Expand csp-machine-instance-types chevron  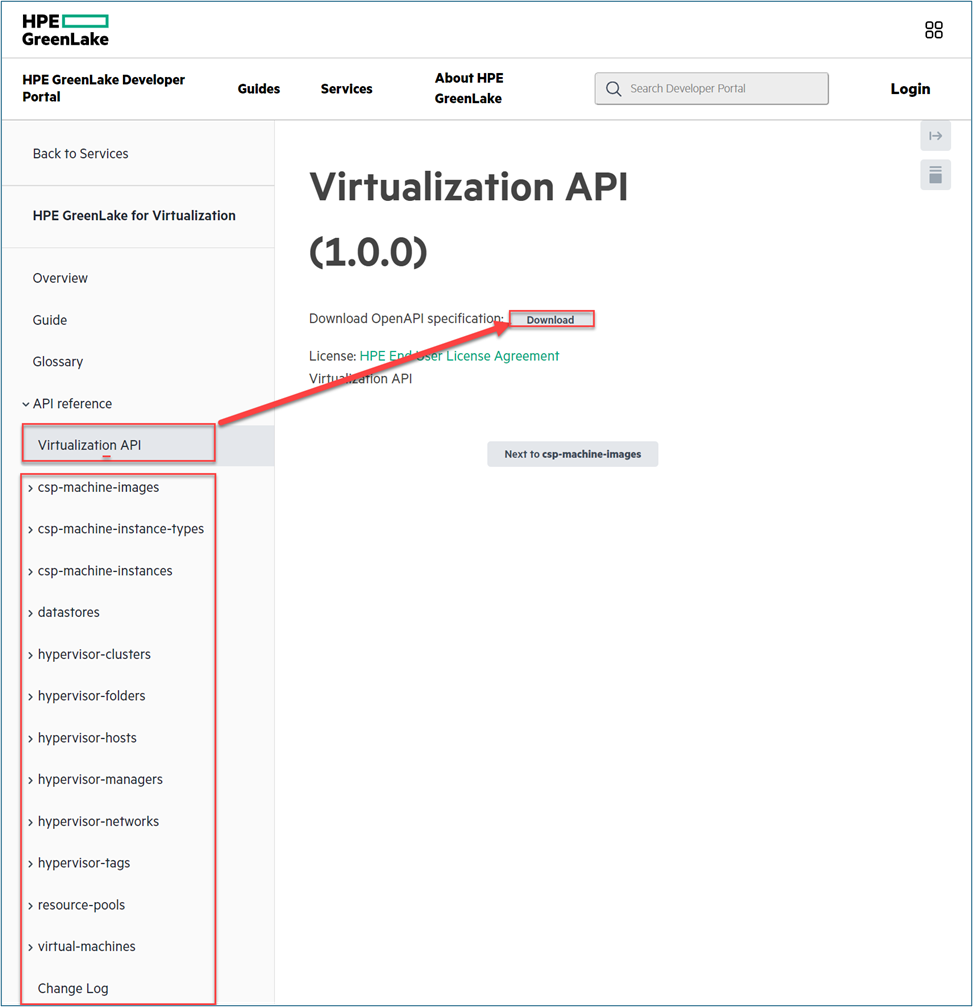pos(30,529)
